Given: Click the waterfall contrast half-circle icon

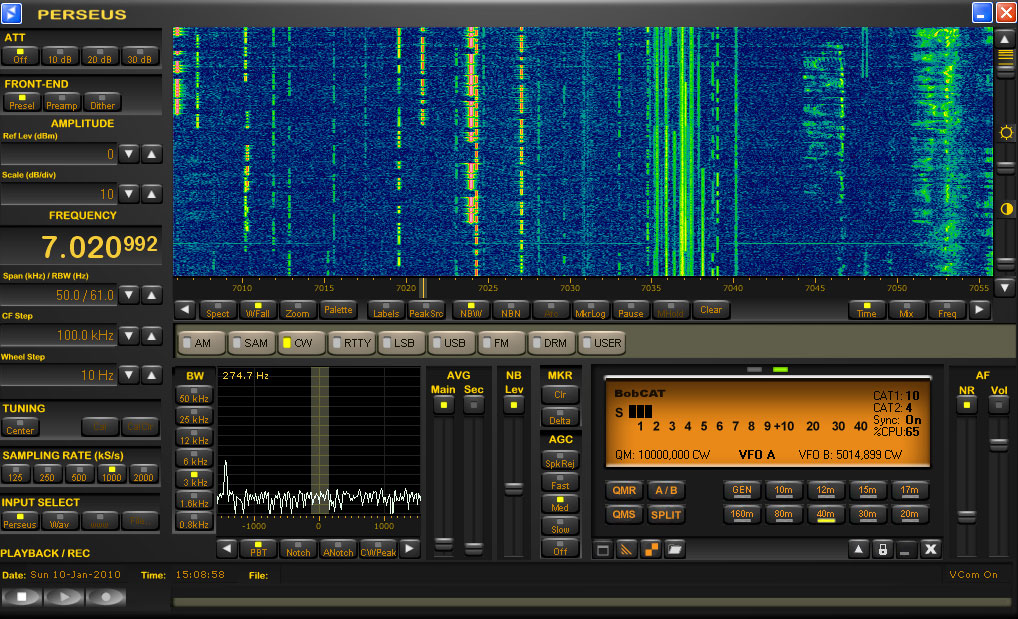Looking at the screenshot, I should pos(1006,209).
